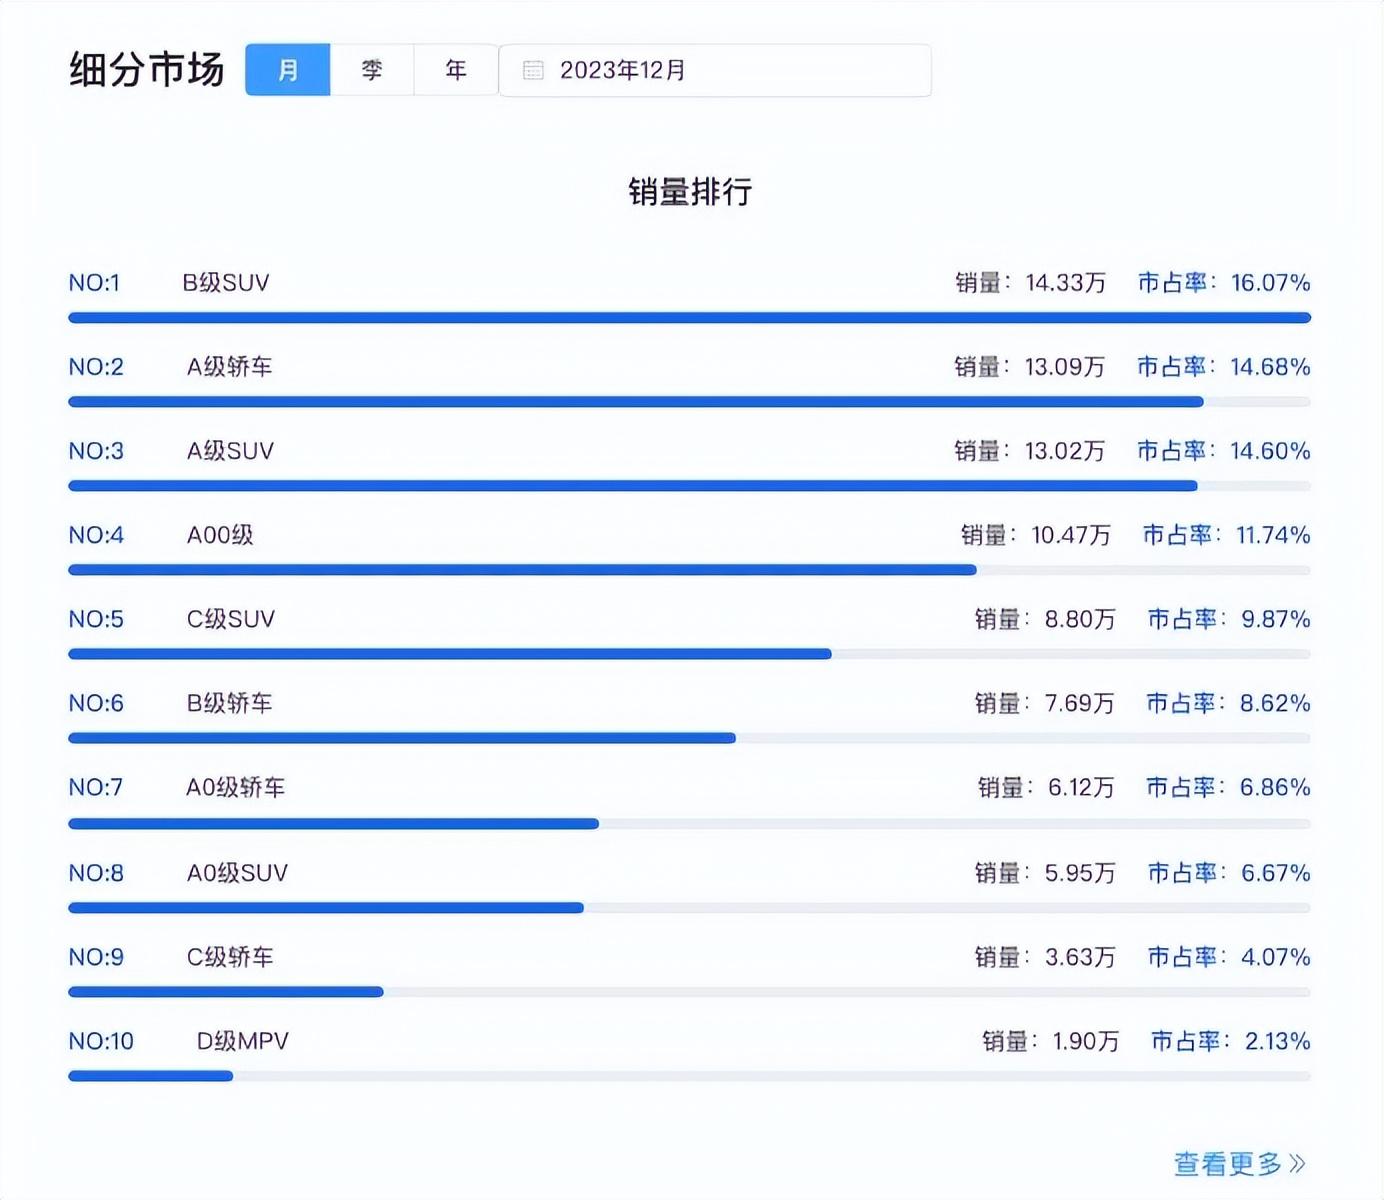Click the A00级 sales progress bar

click(689, 570)
